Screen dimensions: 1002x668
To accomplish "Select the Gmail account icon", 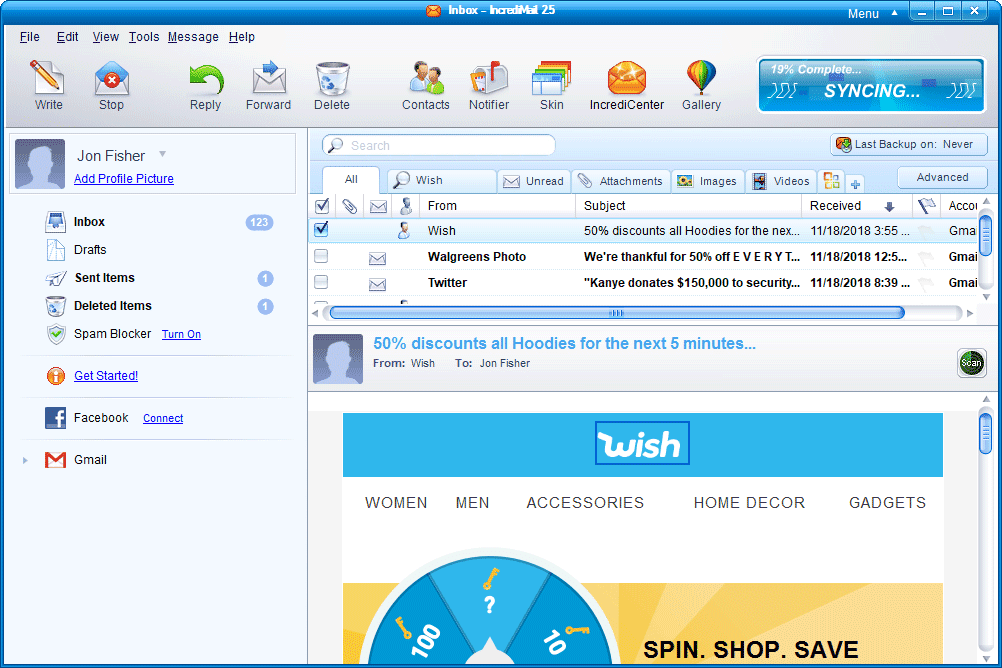I will tap(56, 460).
